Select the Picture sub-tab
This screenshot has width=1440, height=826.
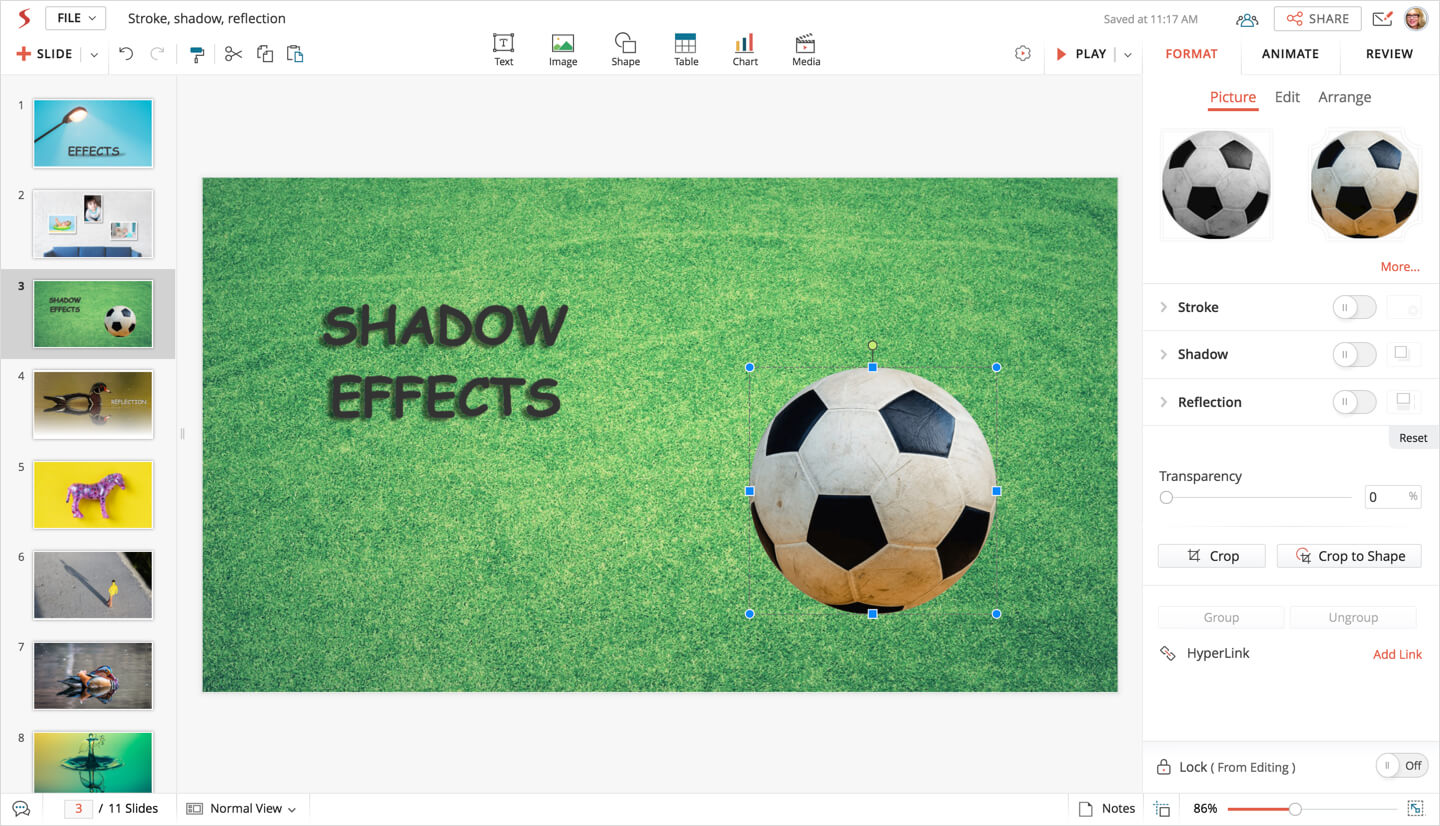click(x=1233, y=97)
